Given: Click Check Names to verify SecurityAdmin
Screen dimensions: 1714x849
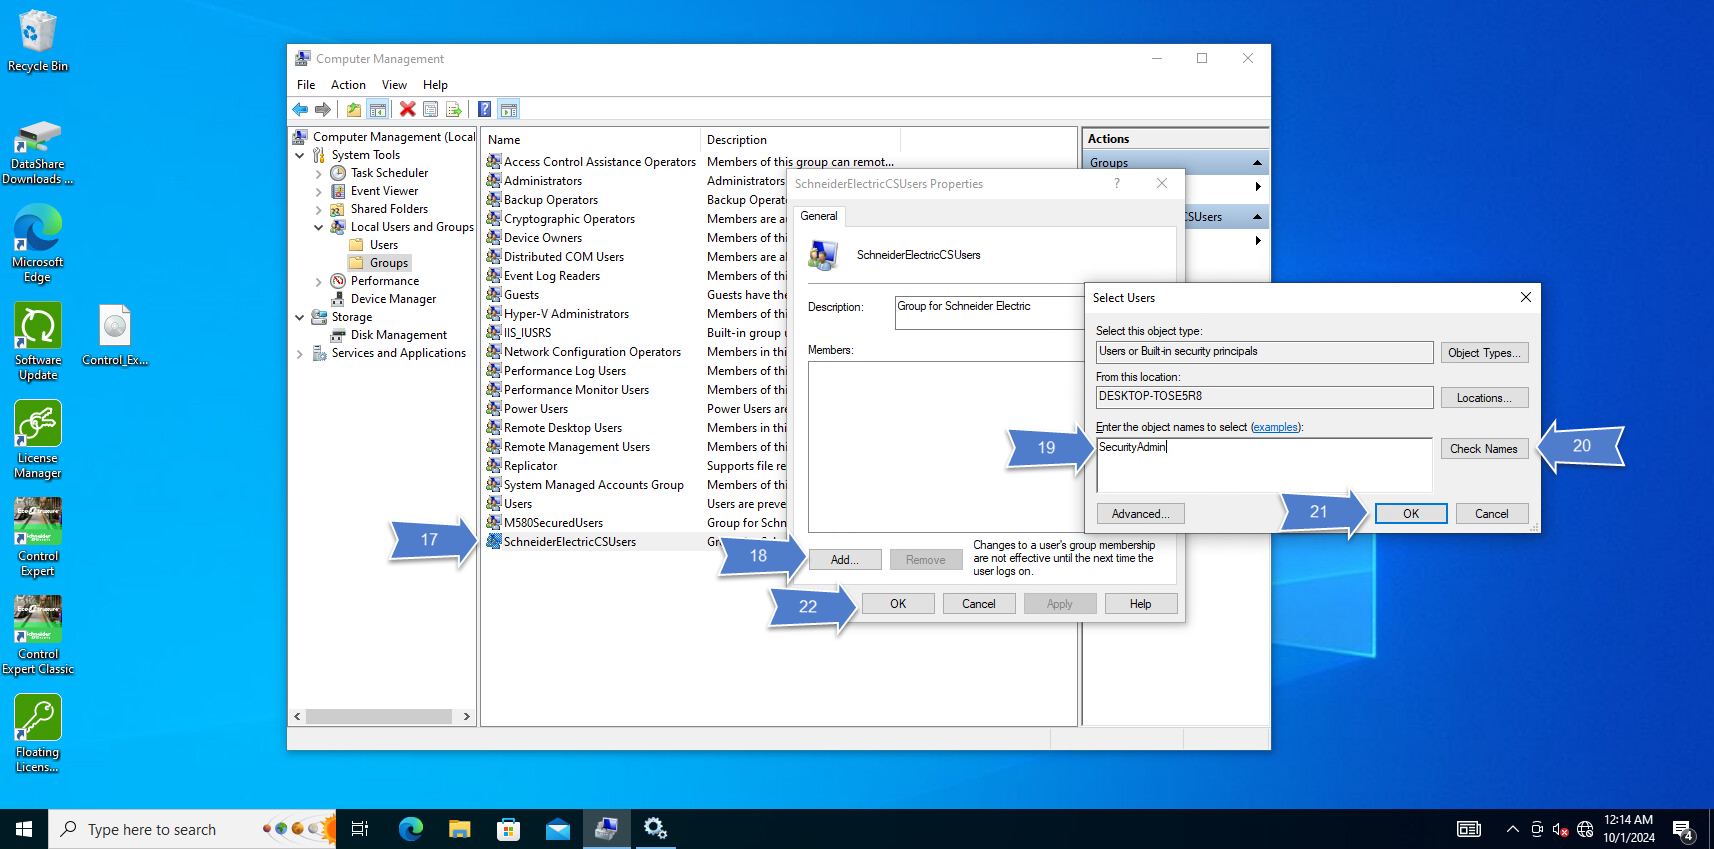Looking at the screenshot, I should click(1484, 449).
